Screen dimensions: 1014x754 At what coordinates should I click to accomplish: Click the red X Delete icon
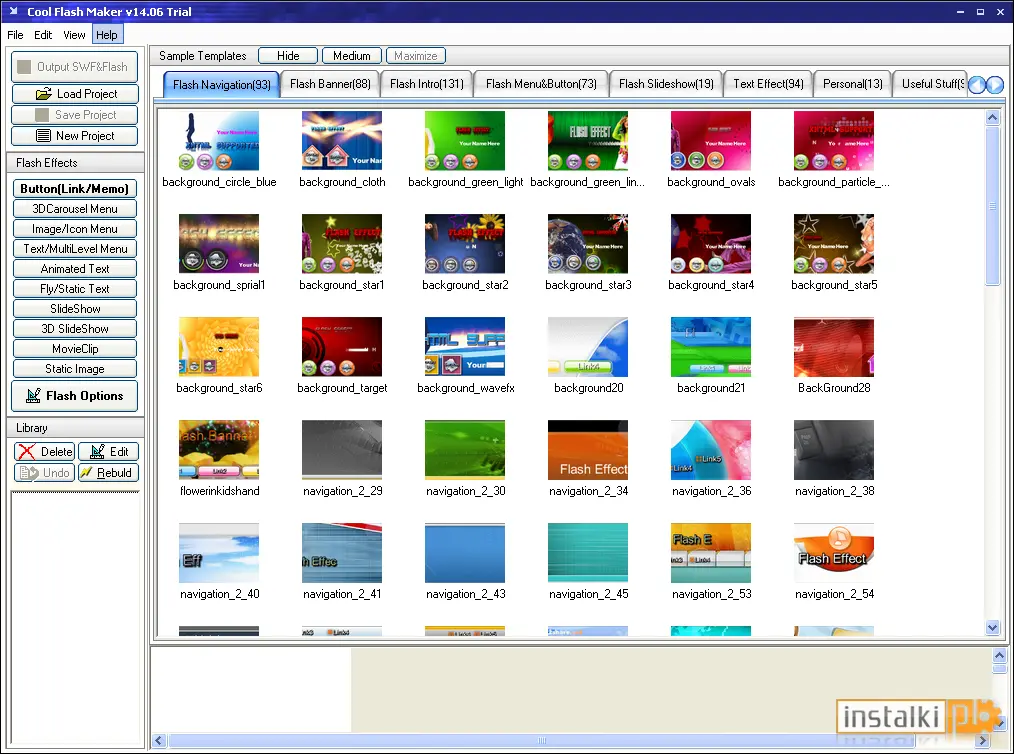tap(27, 452)
